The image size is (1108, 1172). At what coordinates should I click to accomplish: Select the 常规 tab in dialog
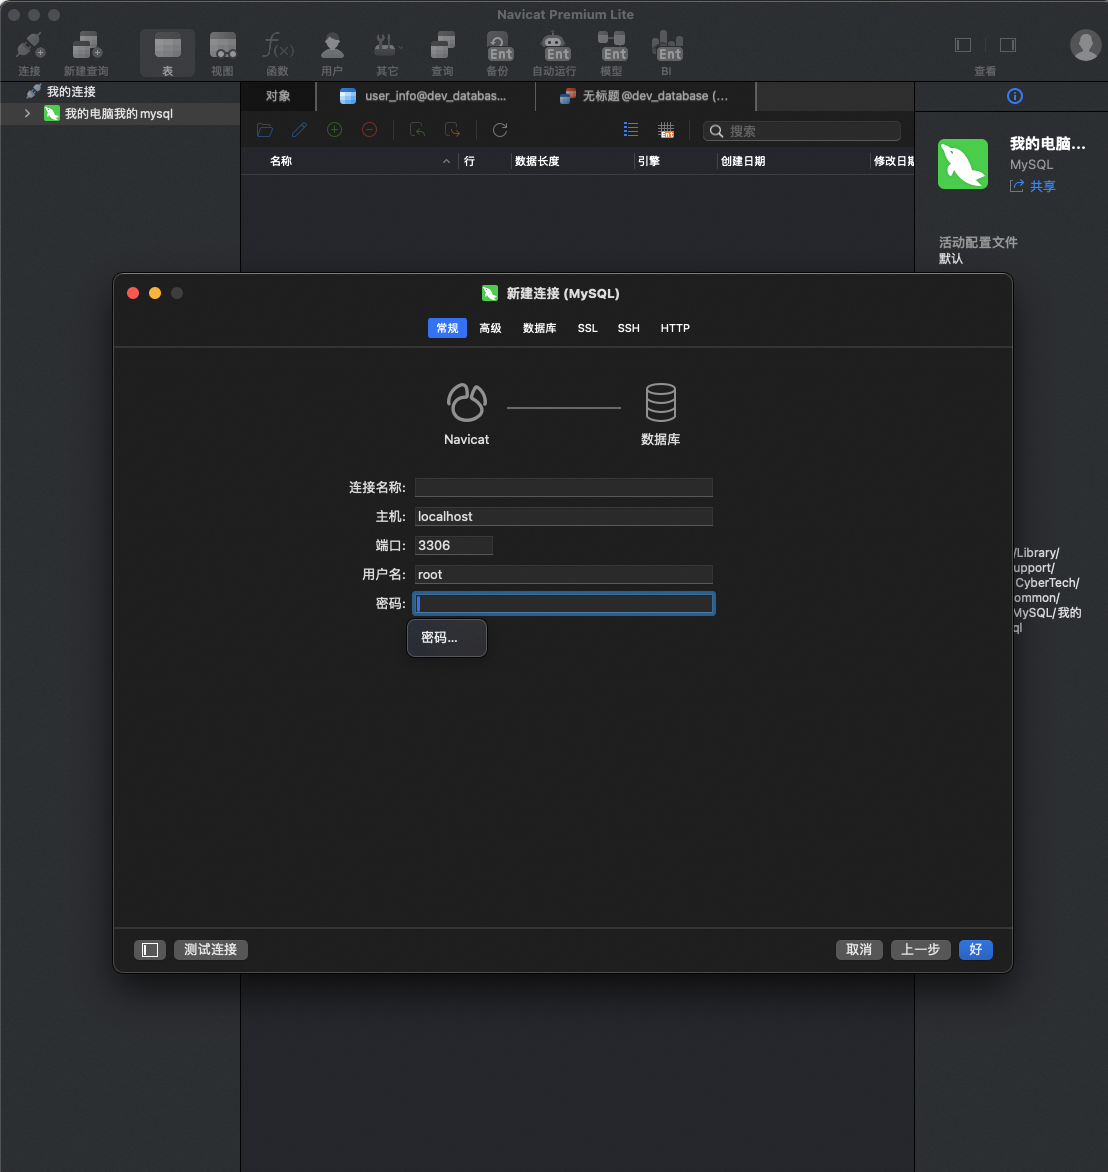[447, 328]
